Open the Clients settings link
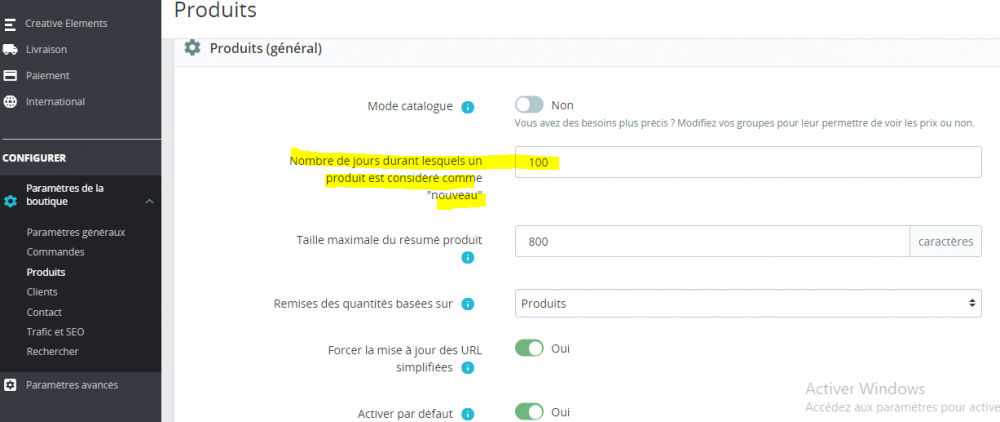Viewport: 1000px width, 422px height. click(x=42, y=292)
